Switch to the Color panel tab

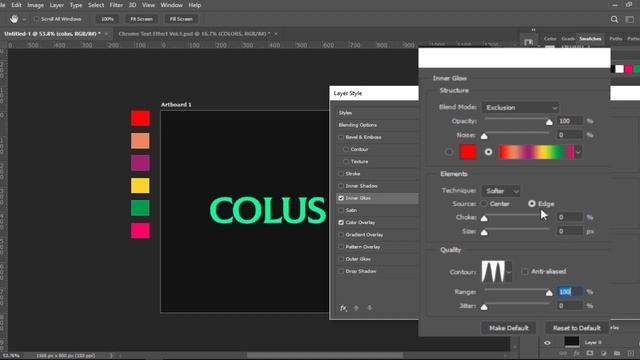point(550,39)
